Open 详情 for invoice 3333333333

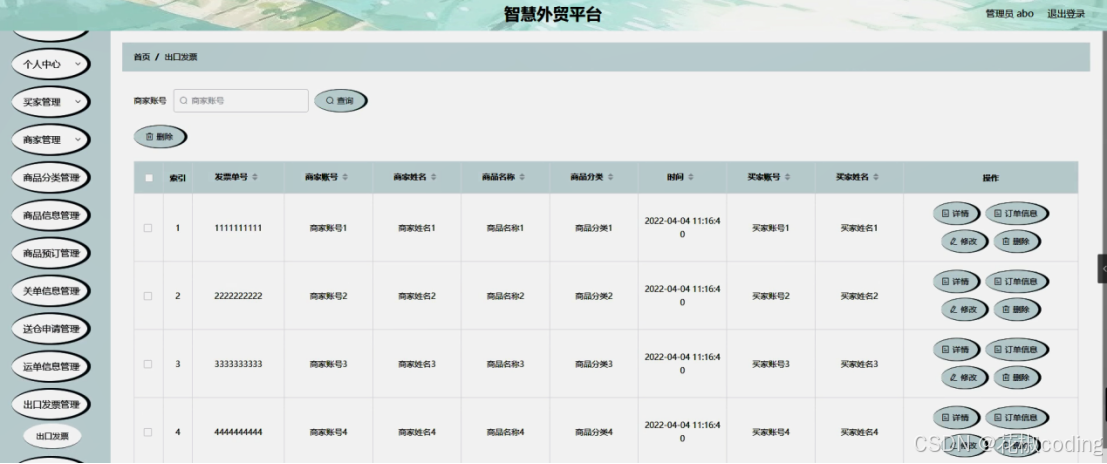click(x=956, y=350)
